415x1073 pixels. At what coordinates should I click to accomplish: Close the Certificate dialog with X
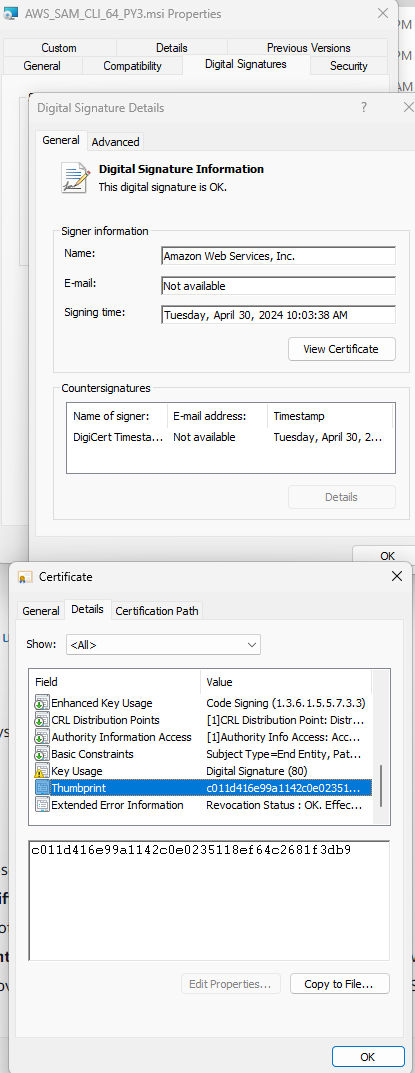pyautogui.click(x=397, y=576)
